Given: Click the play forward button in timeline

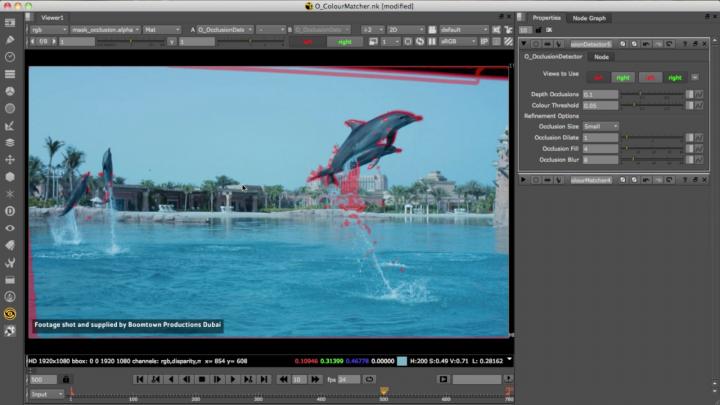Looking at the screenshot, I should click(x=234, y=380).
